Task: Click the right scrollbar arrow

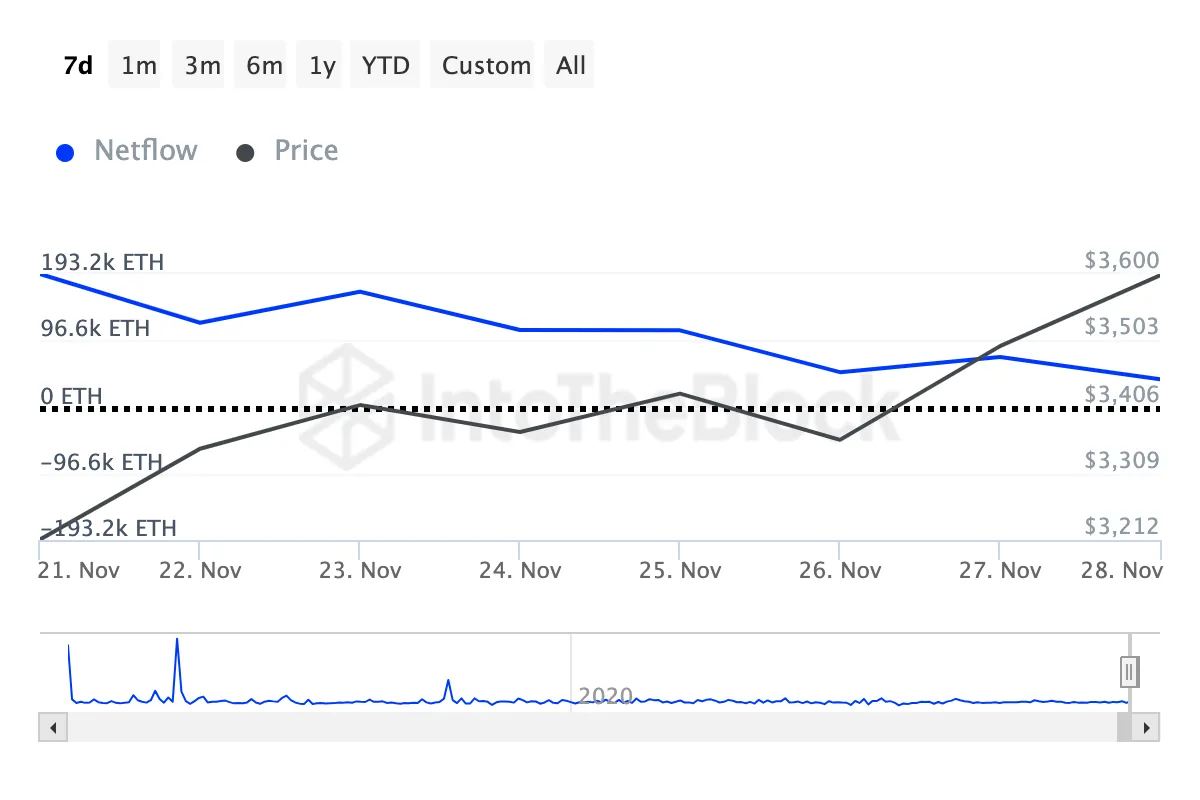Action: coord(1146,727)
